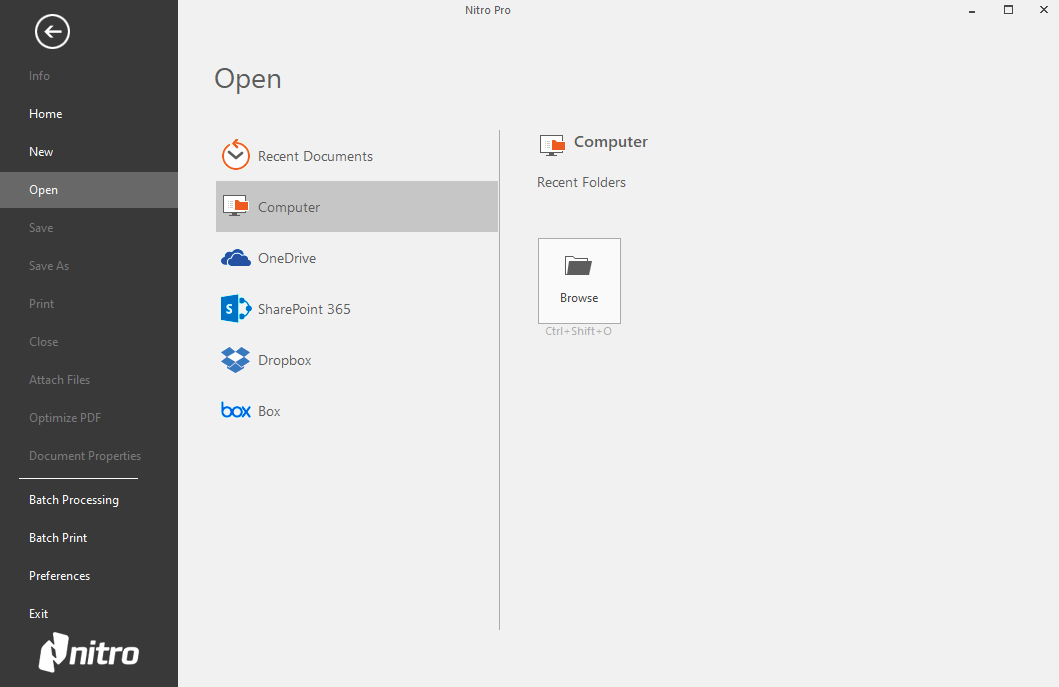
Task: Click the back arrow circle icon
Action: (x=52, y=32)
